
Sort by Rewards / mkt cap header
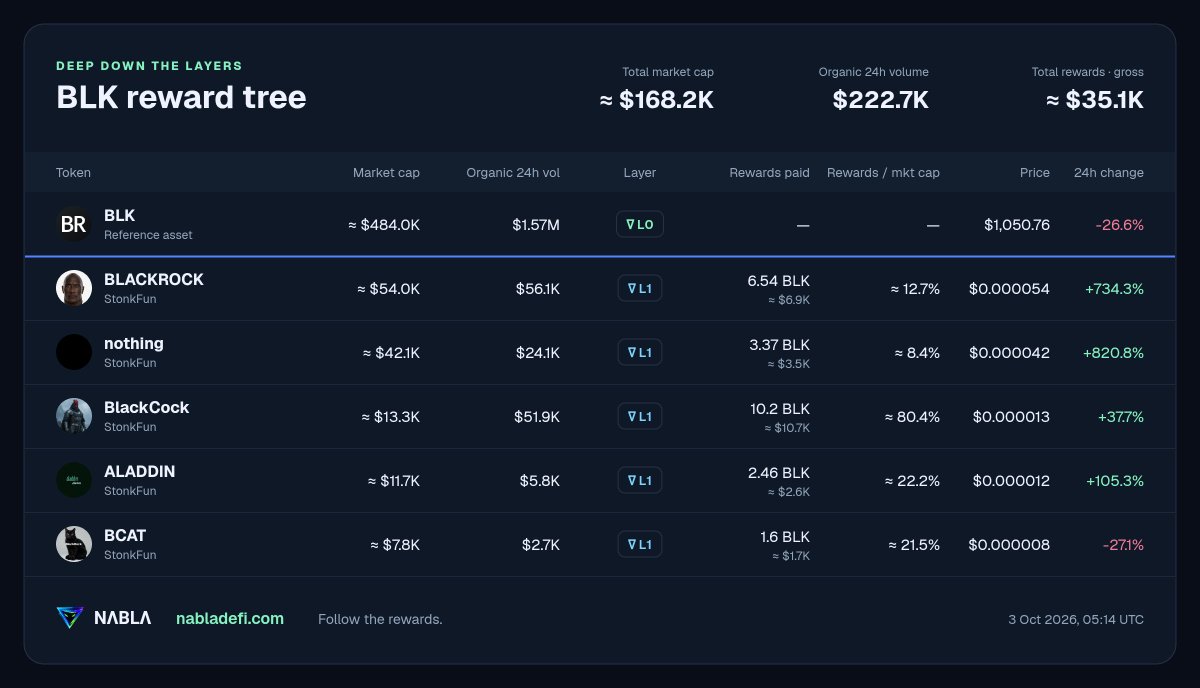883,173
